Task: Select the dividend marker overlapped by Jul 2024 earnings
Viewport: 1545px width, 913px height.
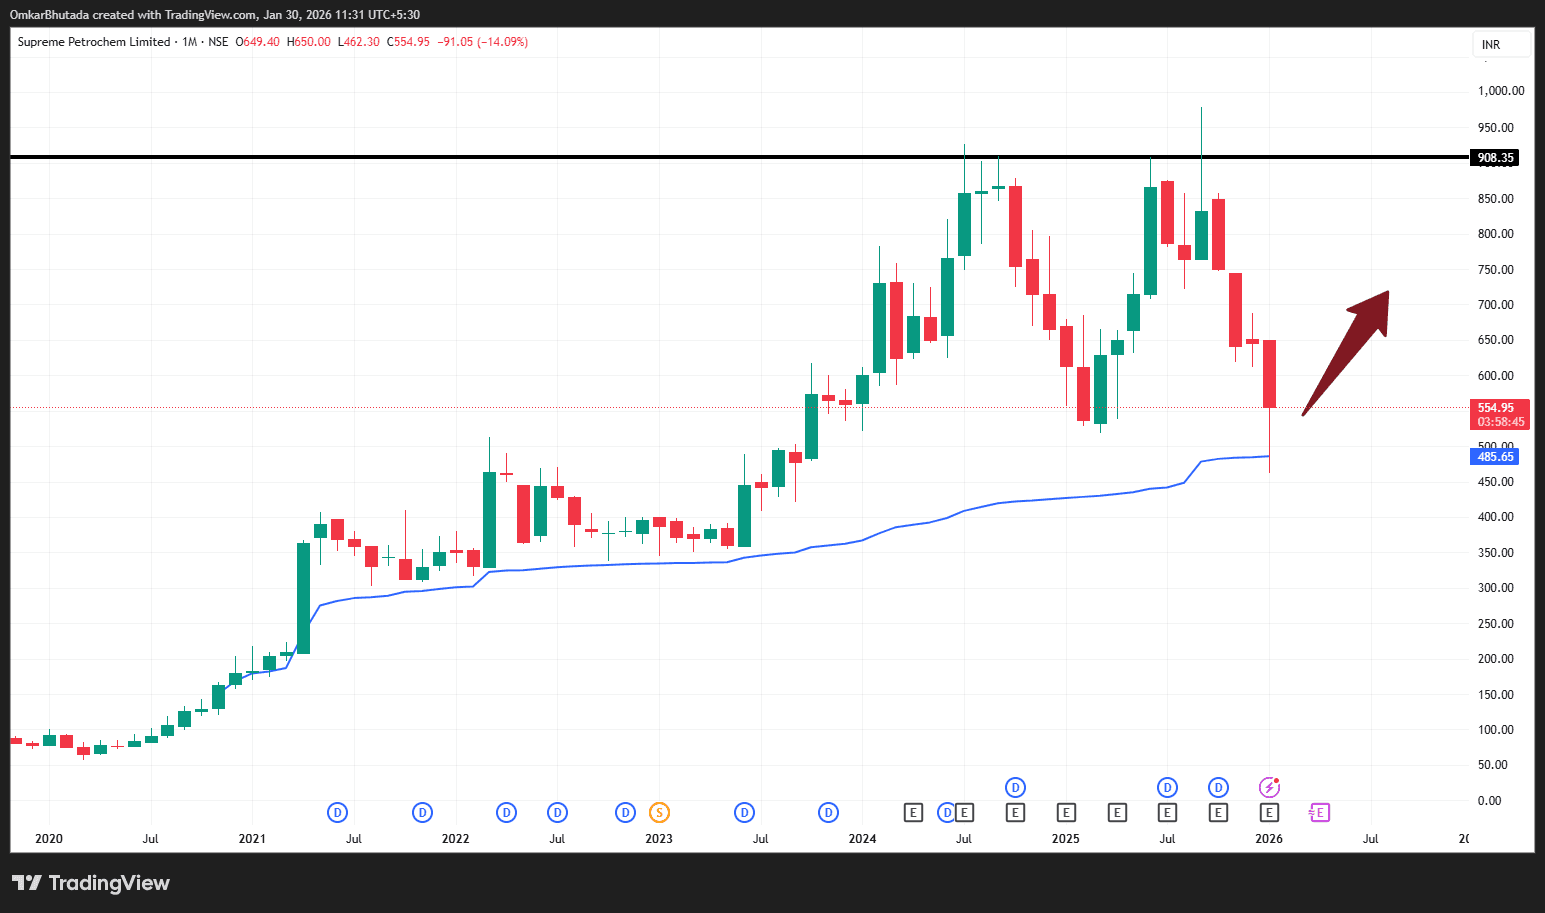Action: 946,812
